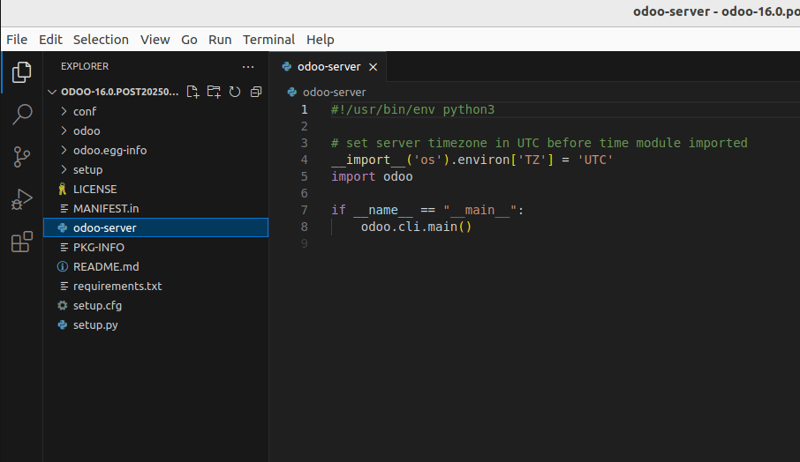The image size is (800, 462).
Task: Select the odoo-server editor tab
Action: (329, 67)
